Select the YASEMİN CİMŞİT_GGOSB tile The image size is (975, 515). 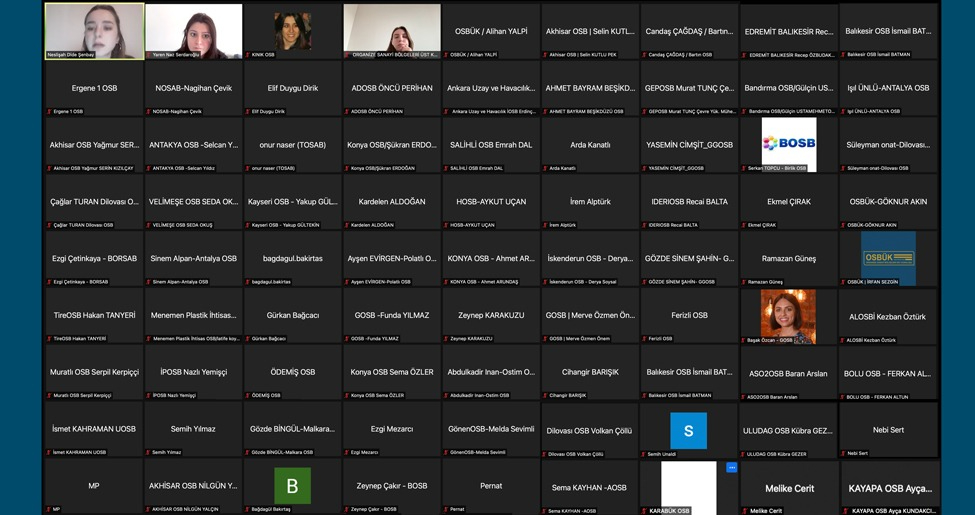(x=690, y=145)
